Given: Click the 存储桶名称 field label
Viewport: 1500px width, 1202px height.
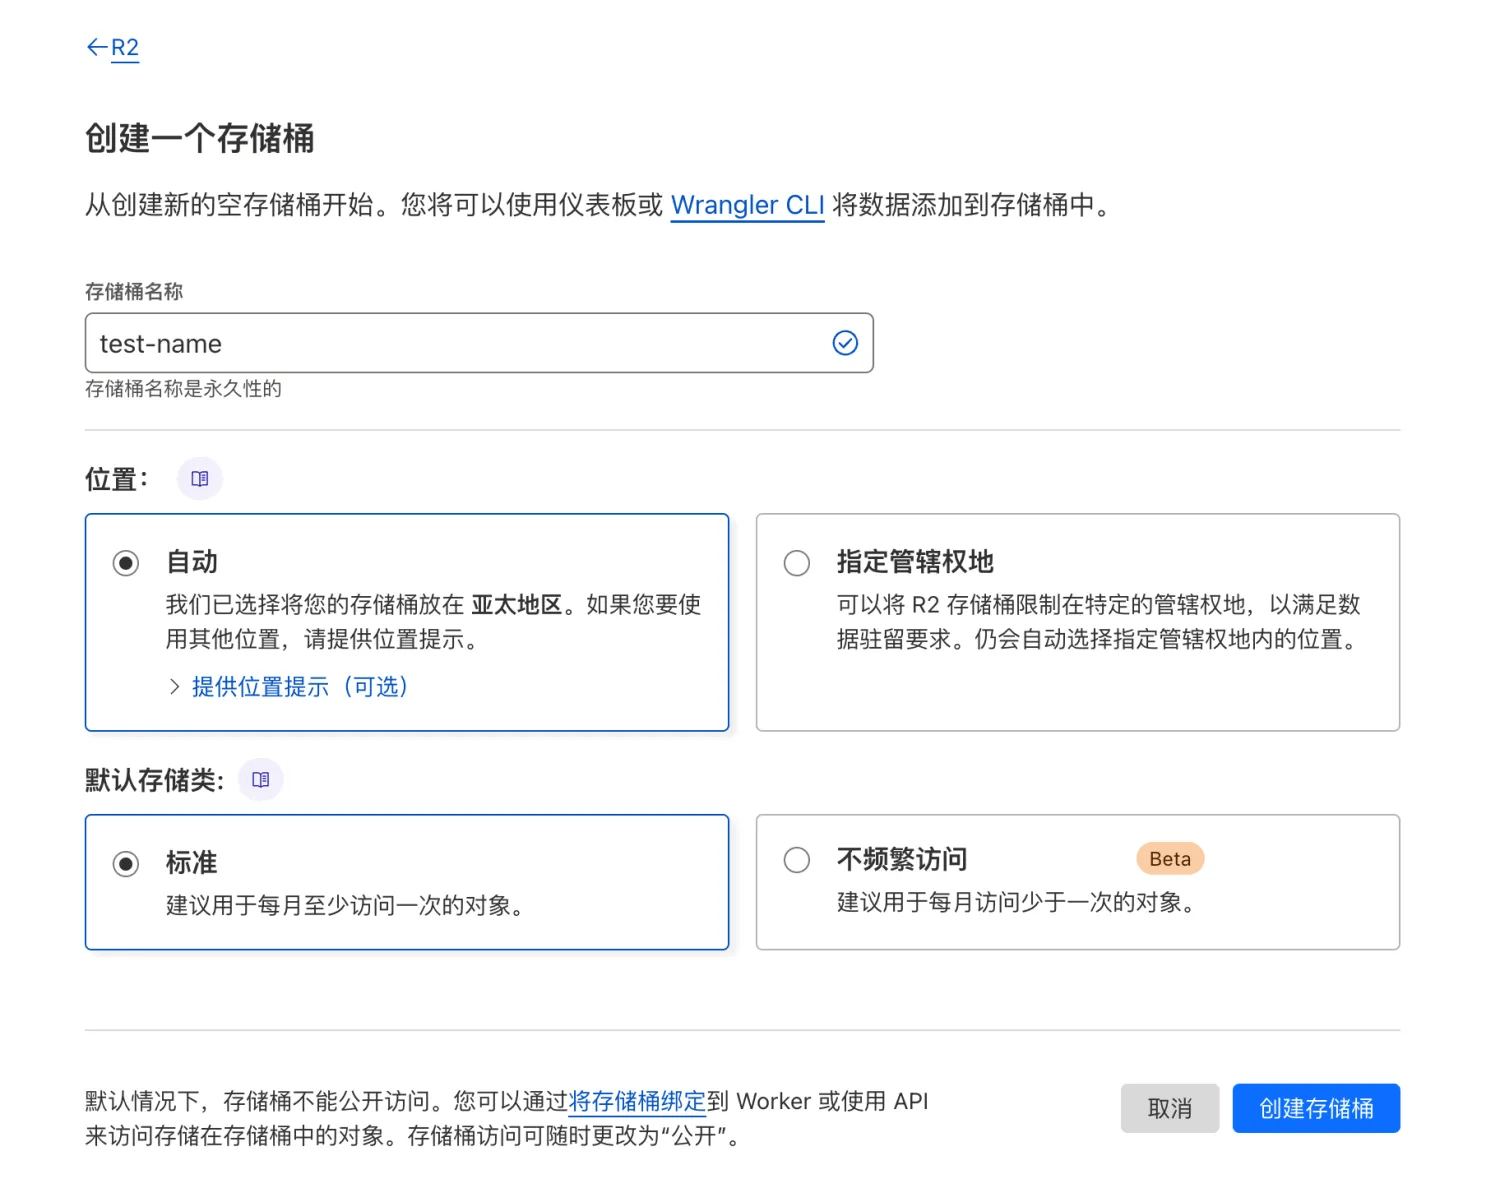Looking at the screenshot, I should pos(134,292).
